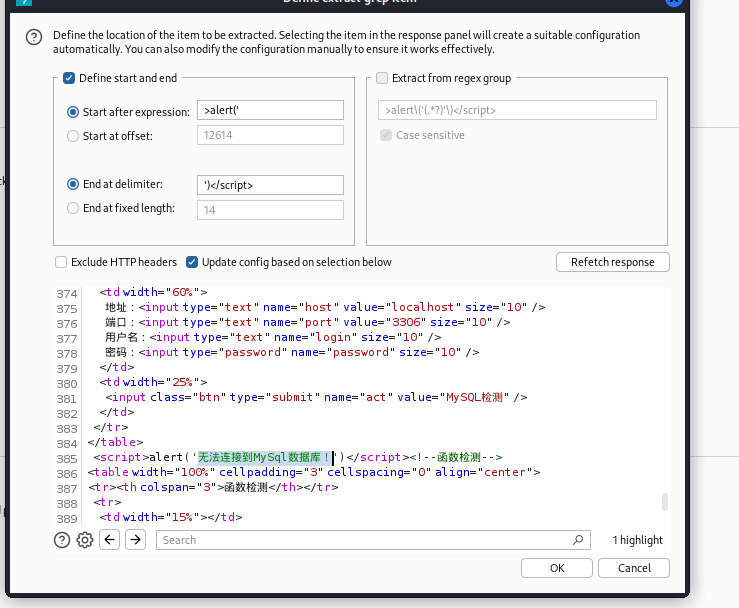Select Start at offset radio button

[x=73, y=136]
